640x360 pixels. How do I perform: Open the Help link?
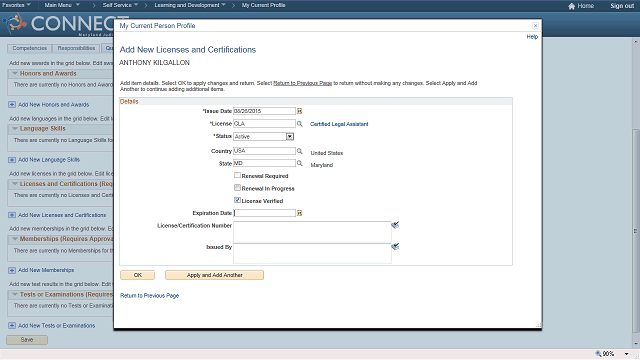click(x=532, y=37)
